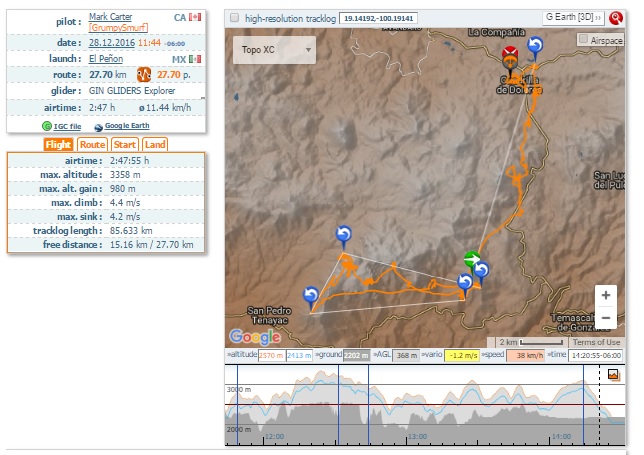
Task: Click the altitude chart near 13:00
Action: [418, 410]
